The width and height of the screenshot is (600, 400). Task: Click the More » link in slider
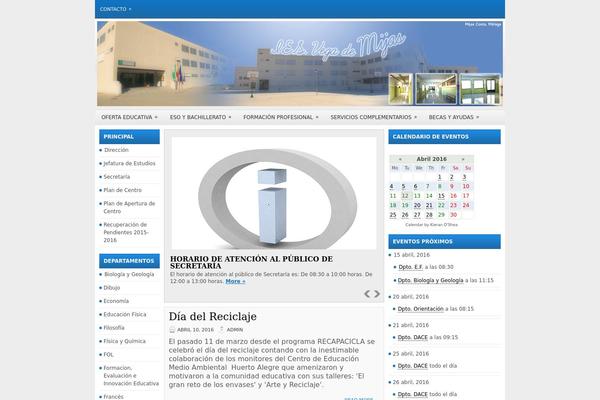(x=235, y=281)
